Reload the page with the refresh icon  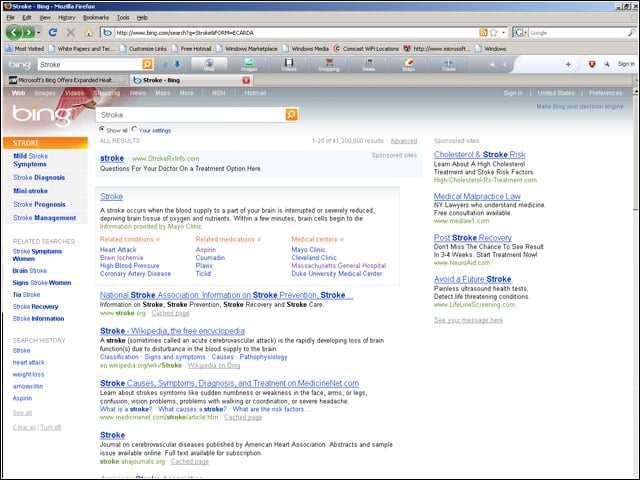tap(53, 32)
